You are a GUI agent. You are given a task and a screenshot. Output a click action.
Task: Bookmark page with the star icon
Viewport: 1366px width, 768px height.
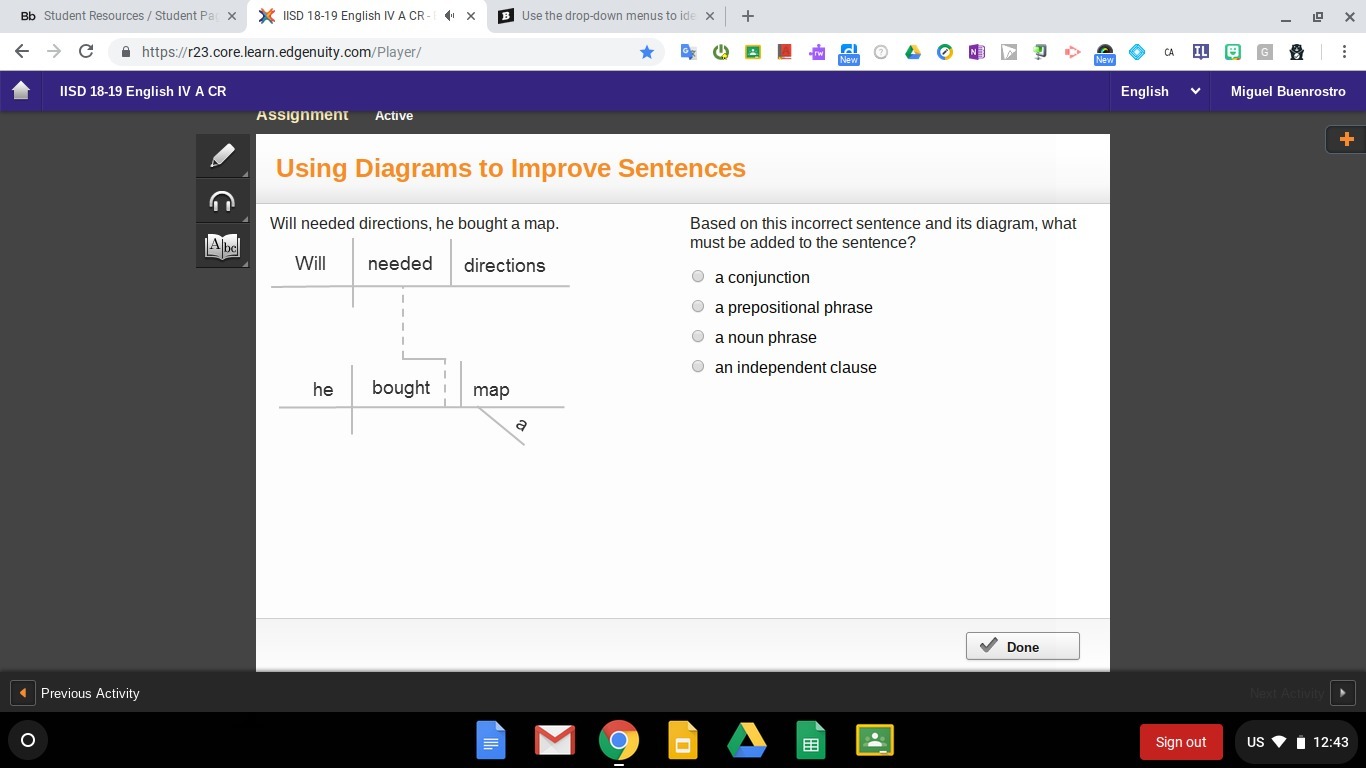647,52
